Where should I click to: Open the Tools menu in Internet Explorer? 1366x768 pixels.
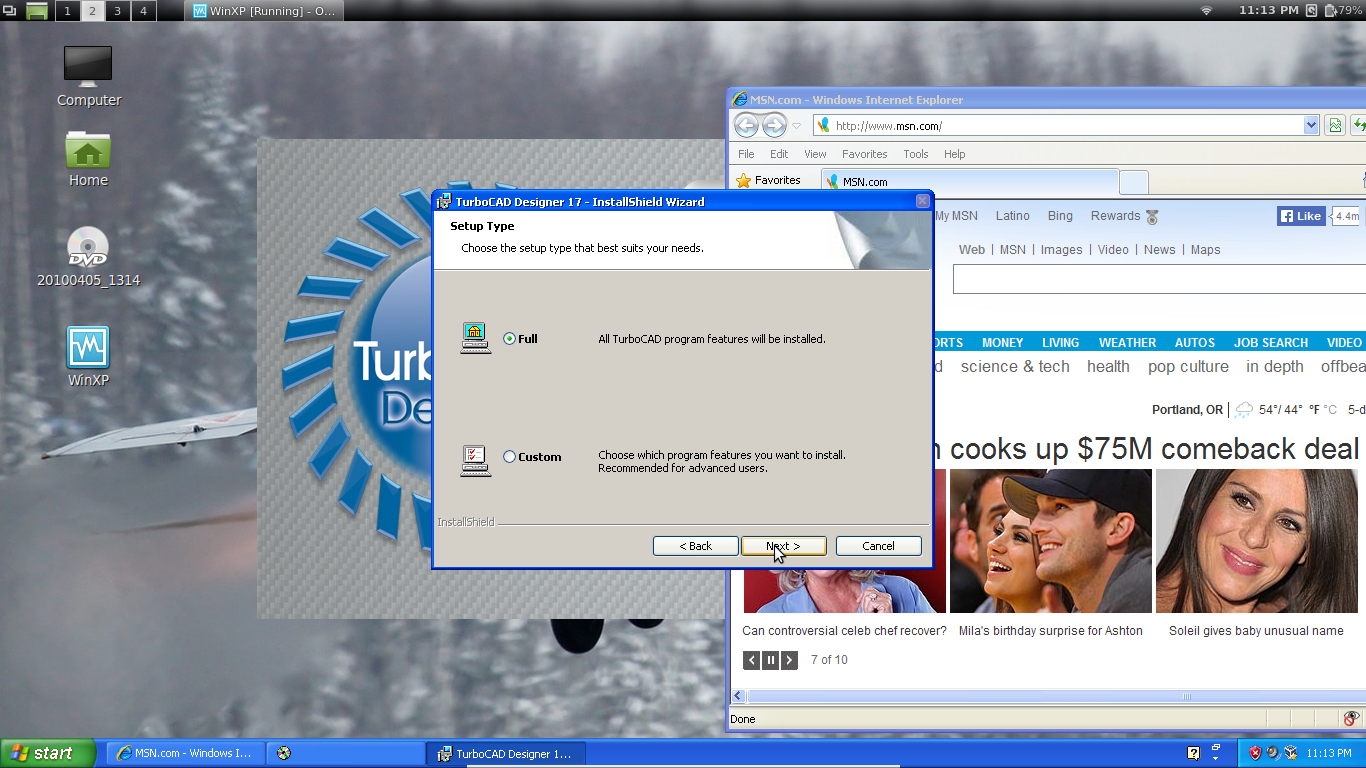pos(916,154)
